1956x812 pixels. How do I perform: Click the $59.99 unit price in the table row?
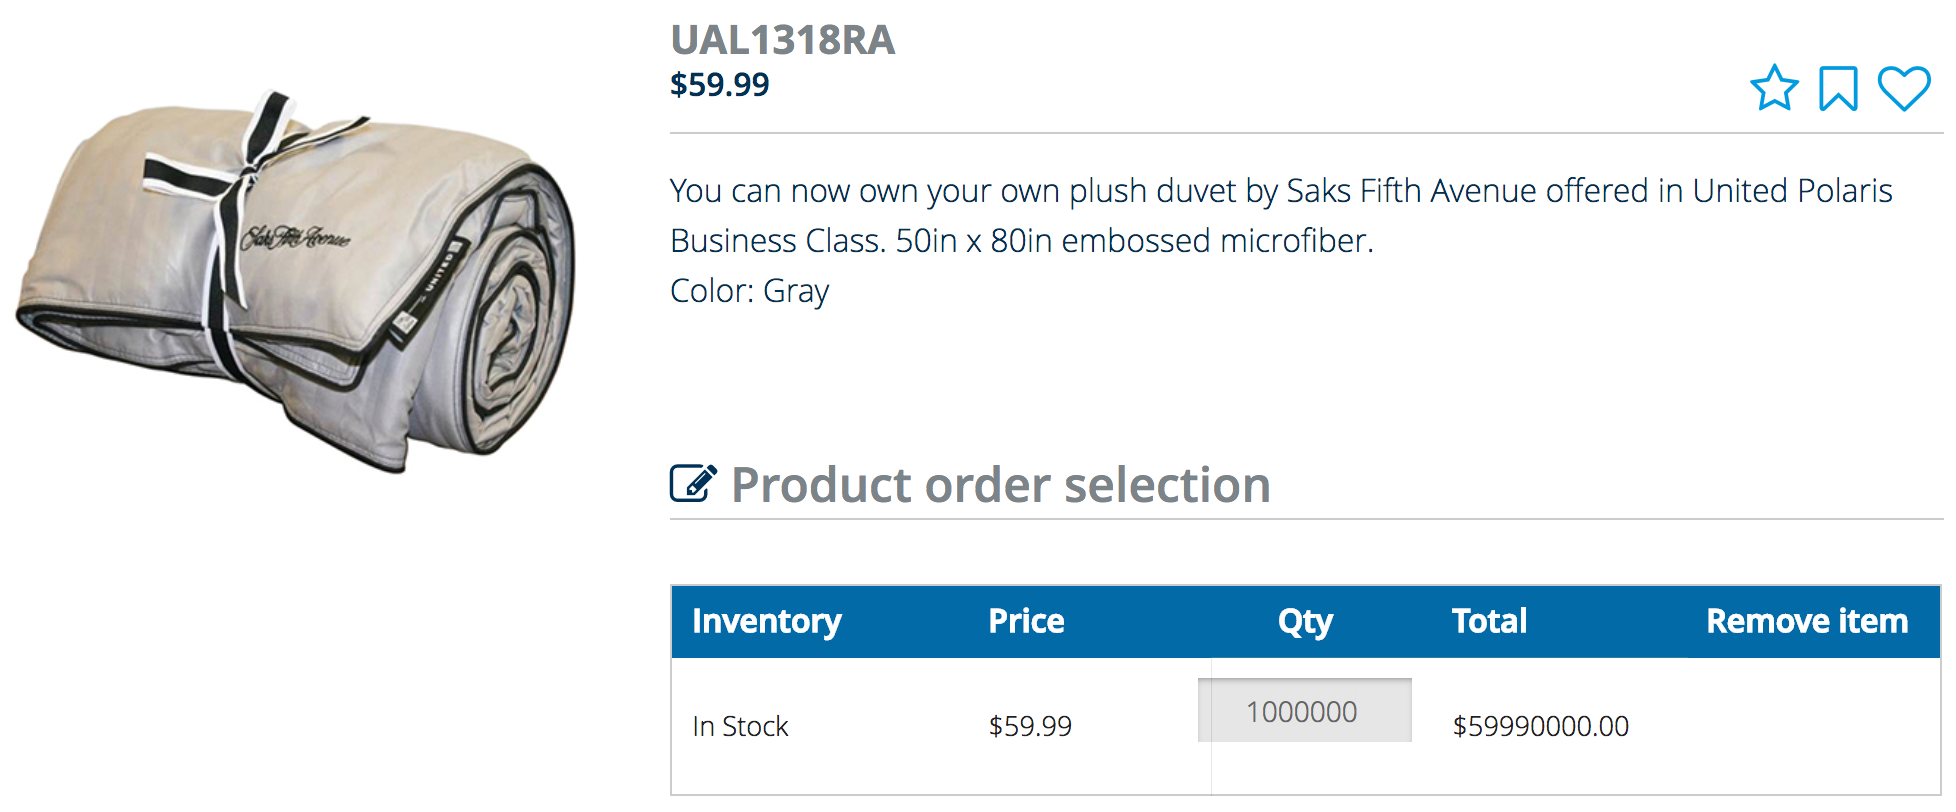click(1030, 726)
